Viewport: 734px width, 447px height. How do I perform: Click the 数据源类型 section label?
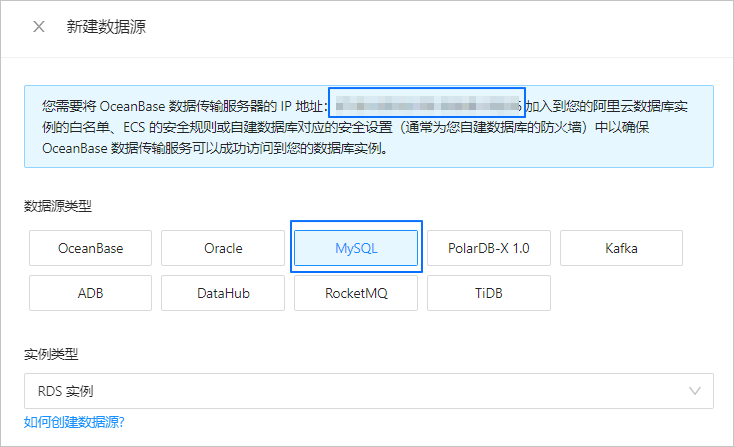point(58,206)
